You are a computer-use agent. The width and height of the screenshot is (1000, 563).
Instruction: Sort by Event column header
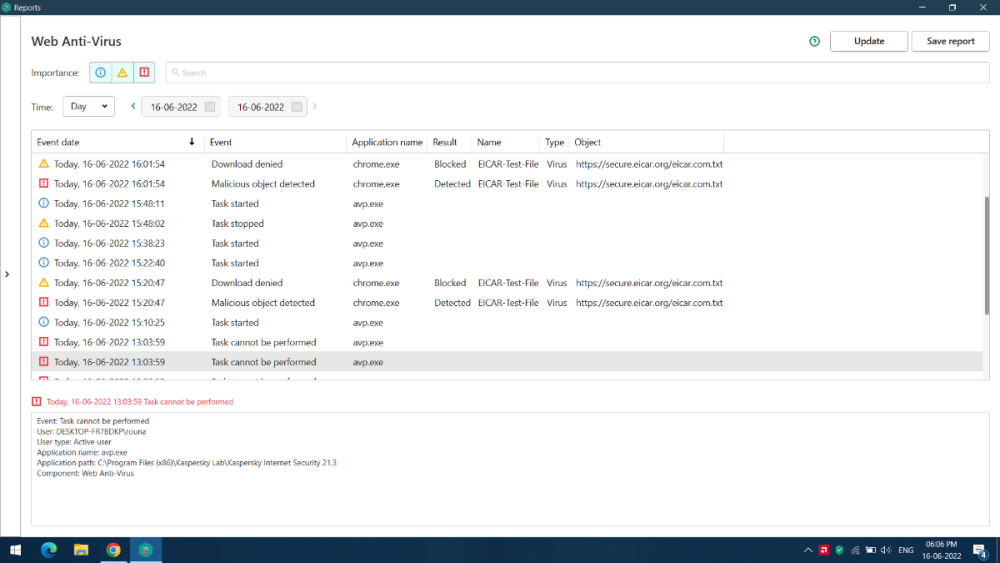pyautogui.click(x=276, y=142)
